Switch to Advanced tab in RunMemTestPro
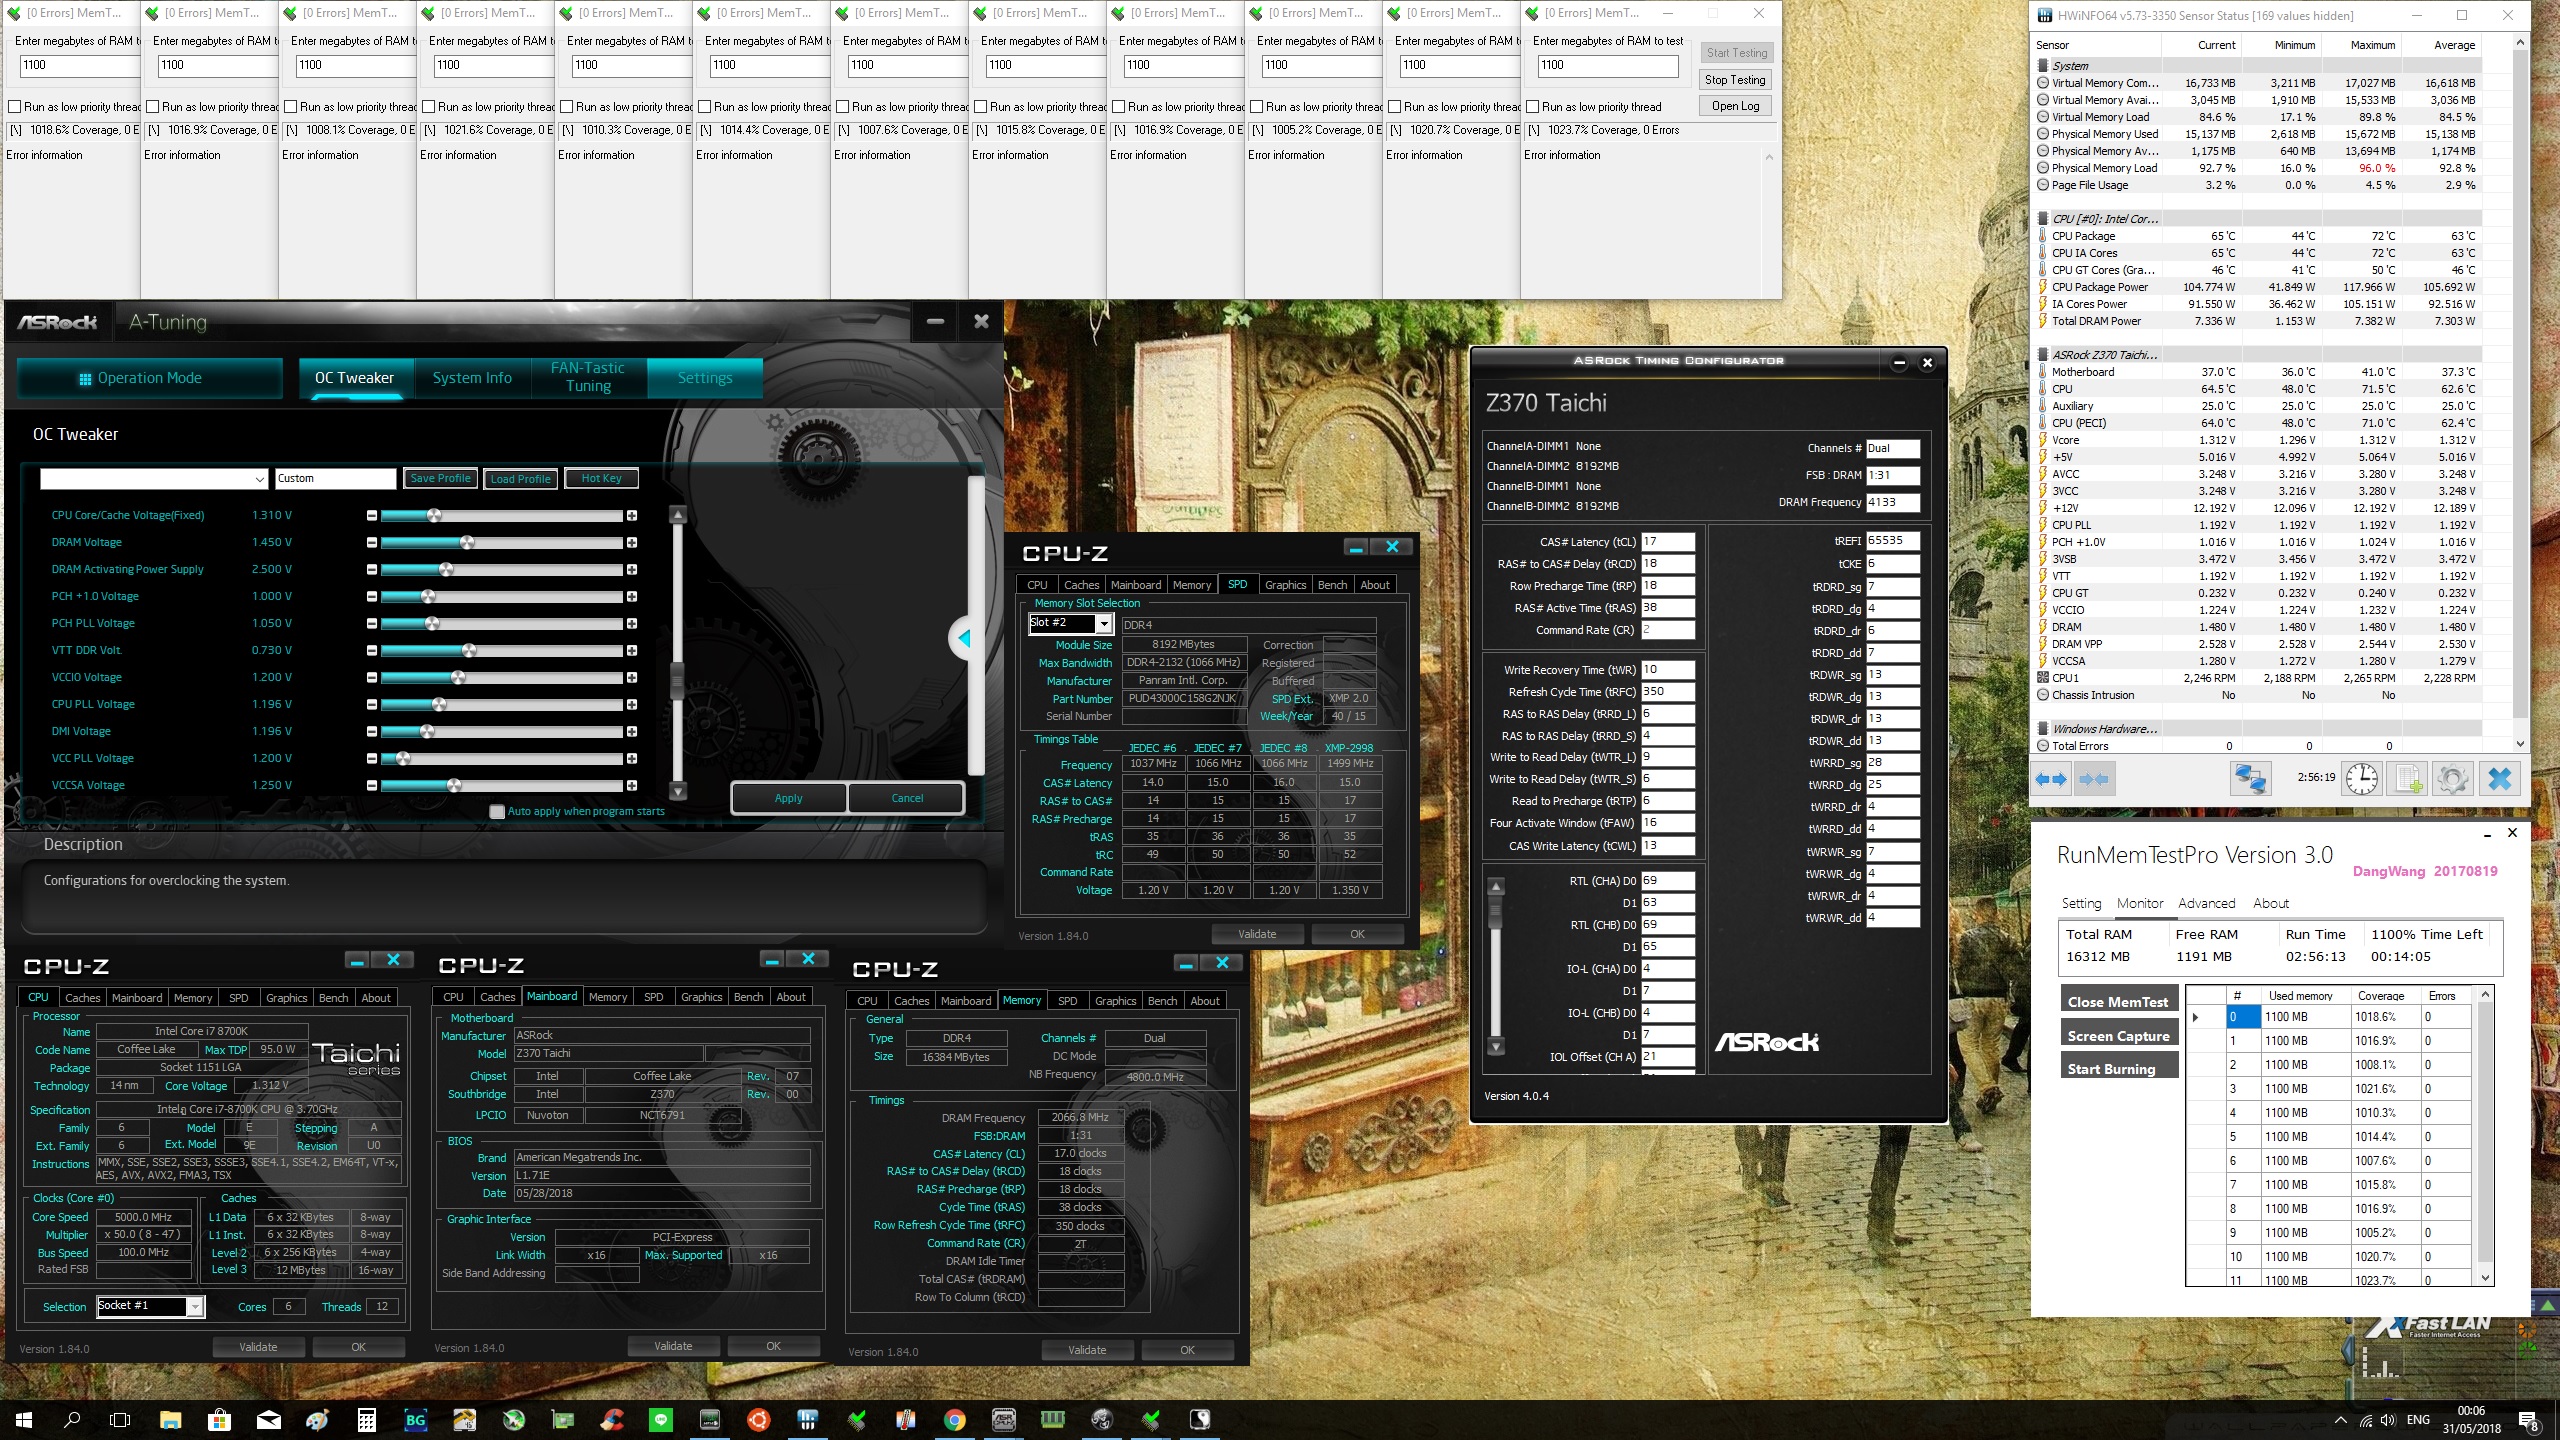The width and height of the screenshot is (2560, 1440). click(x=2206, y=903)
